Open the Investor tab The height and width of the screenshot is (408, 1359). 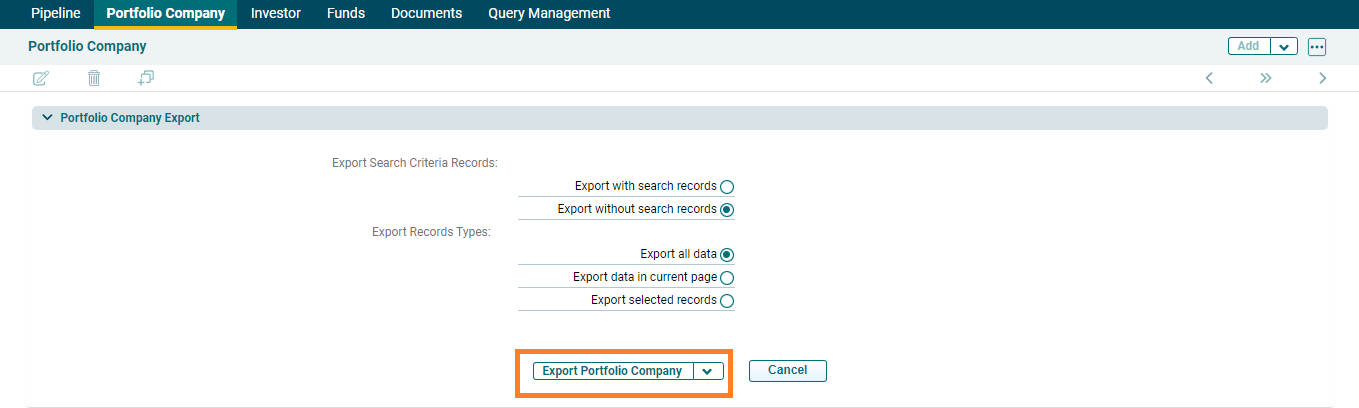coord(276,14)
